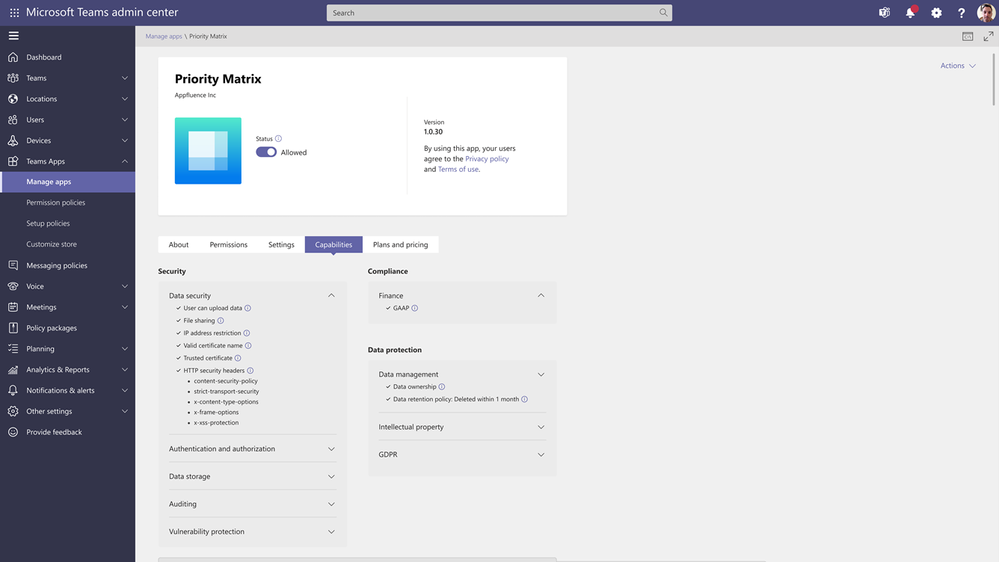This screenshot has width=999, height=562.
Task: Collapse the Data security section
Action: pos(331,296)
